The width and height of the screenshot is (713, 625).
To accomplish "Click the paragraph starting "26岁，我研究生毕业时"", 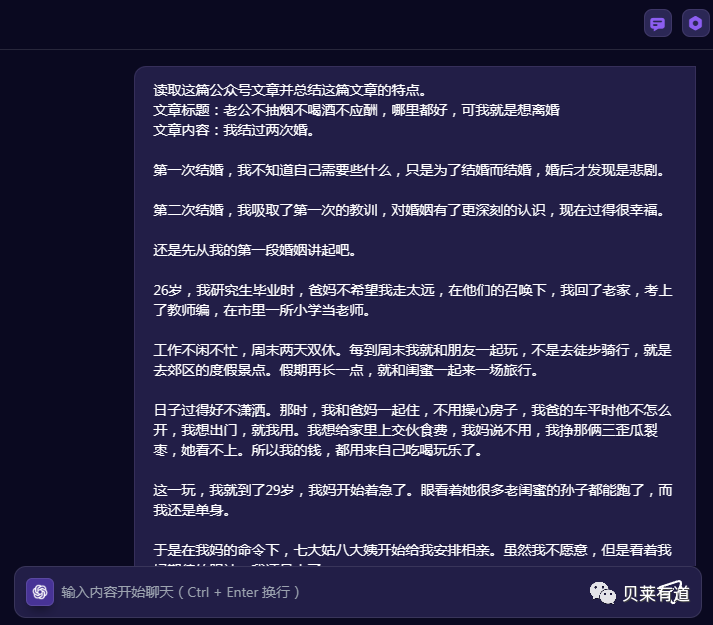I will 413,300.
